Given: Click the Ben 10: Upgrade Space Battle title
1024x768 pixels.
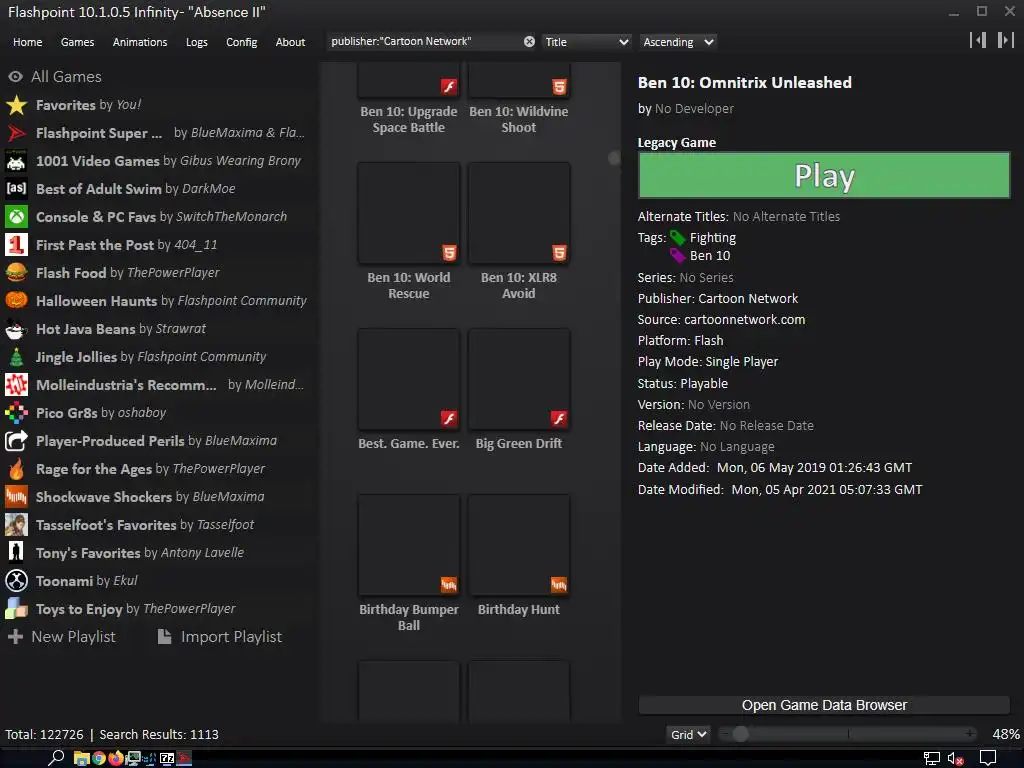Looking at the screenshot, I should click(x=409, y=120).
